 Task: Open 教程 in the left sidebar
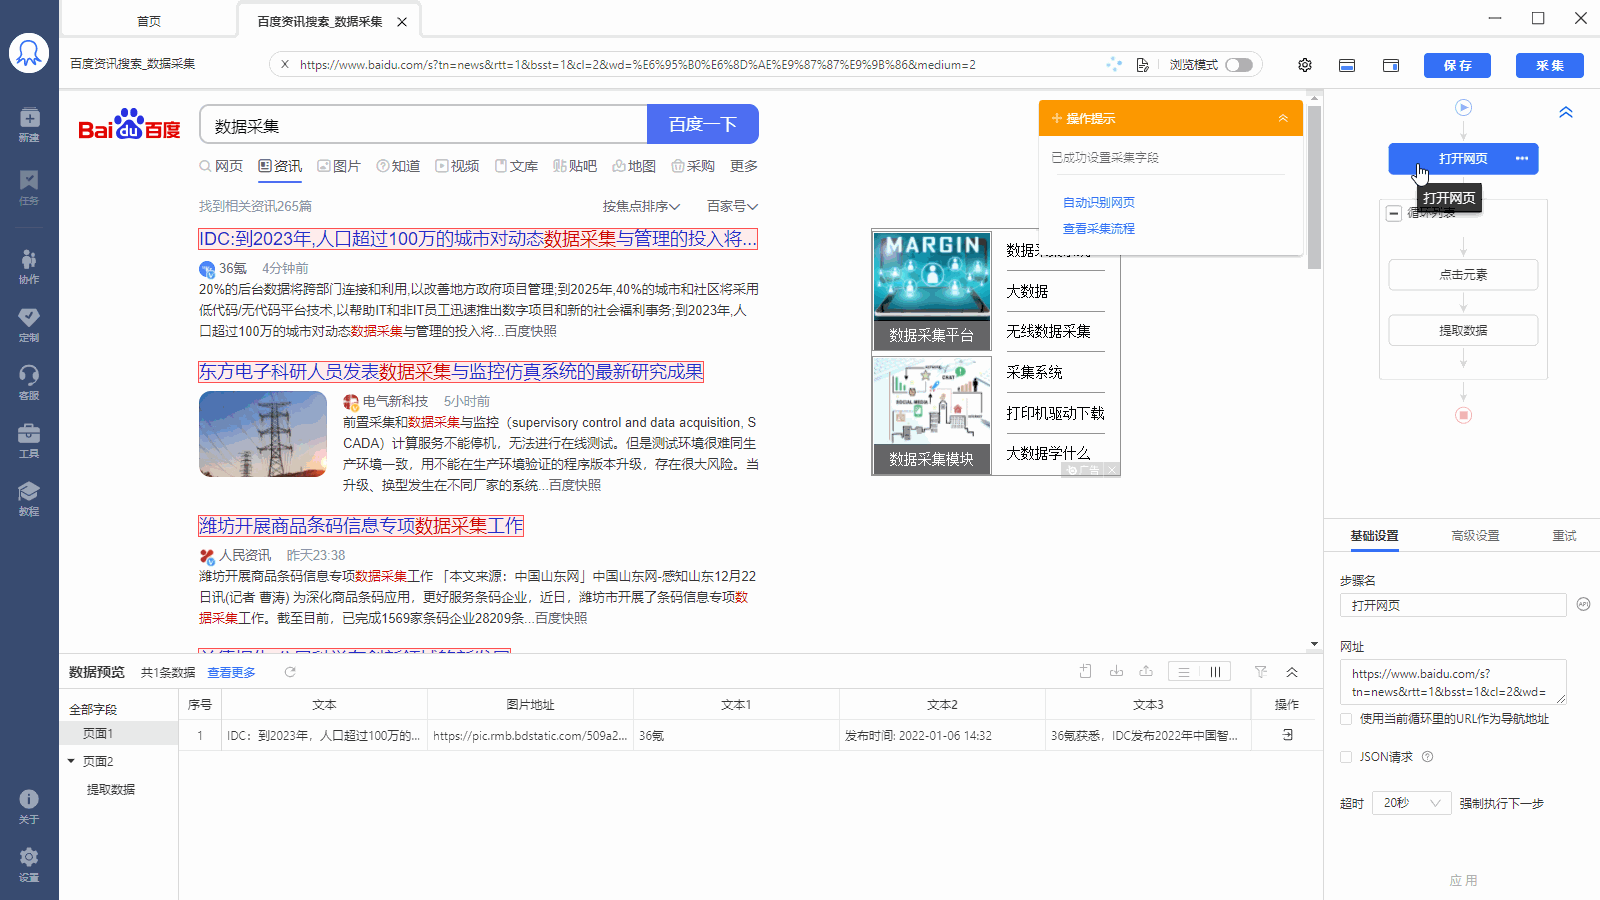point(29,499)
